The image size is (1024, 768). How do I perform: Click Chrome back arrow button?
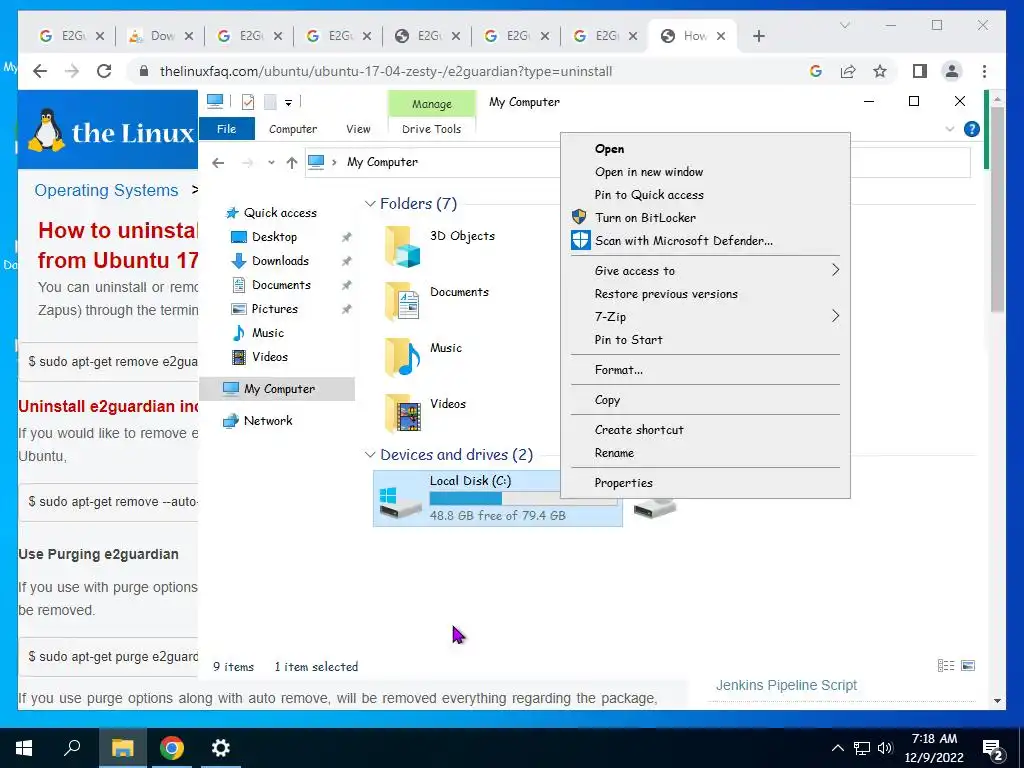click(40, 71)
